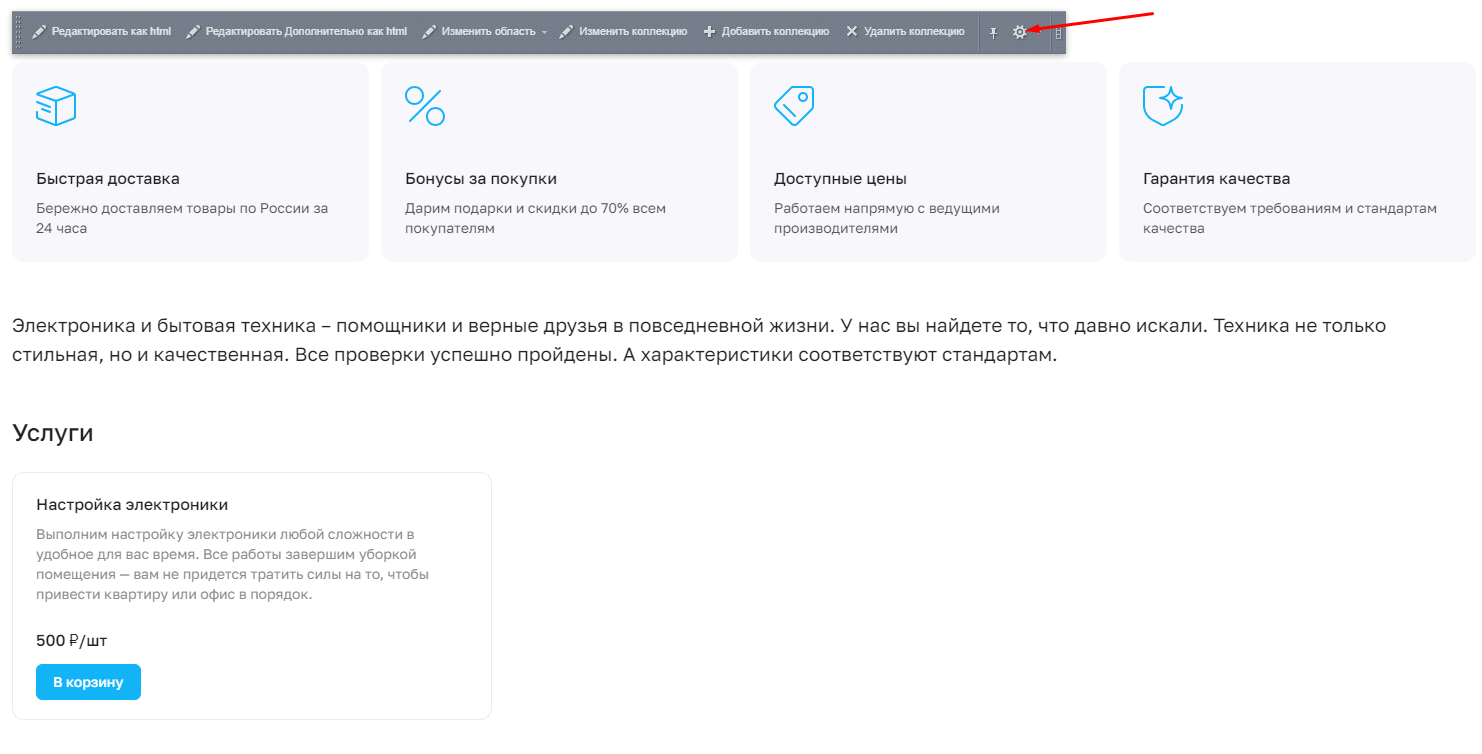Open the 'Настройка электроники' service title
Image resolution: width=1482 pixels, height=754 pixels.
132,505
